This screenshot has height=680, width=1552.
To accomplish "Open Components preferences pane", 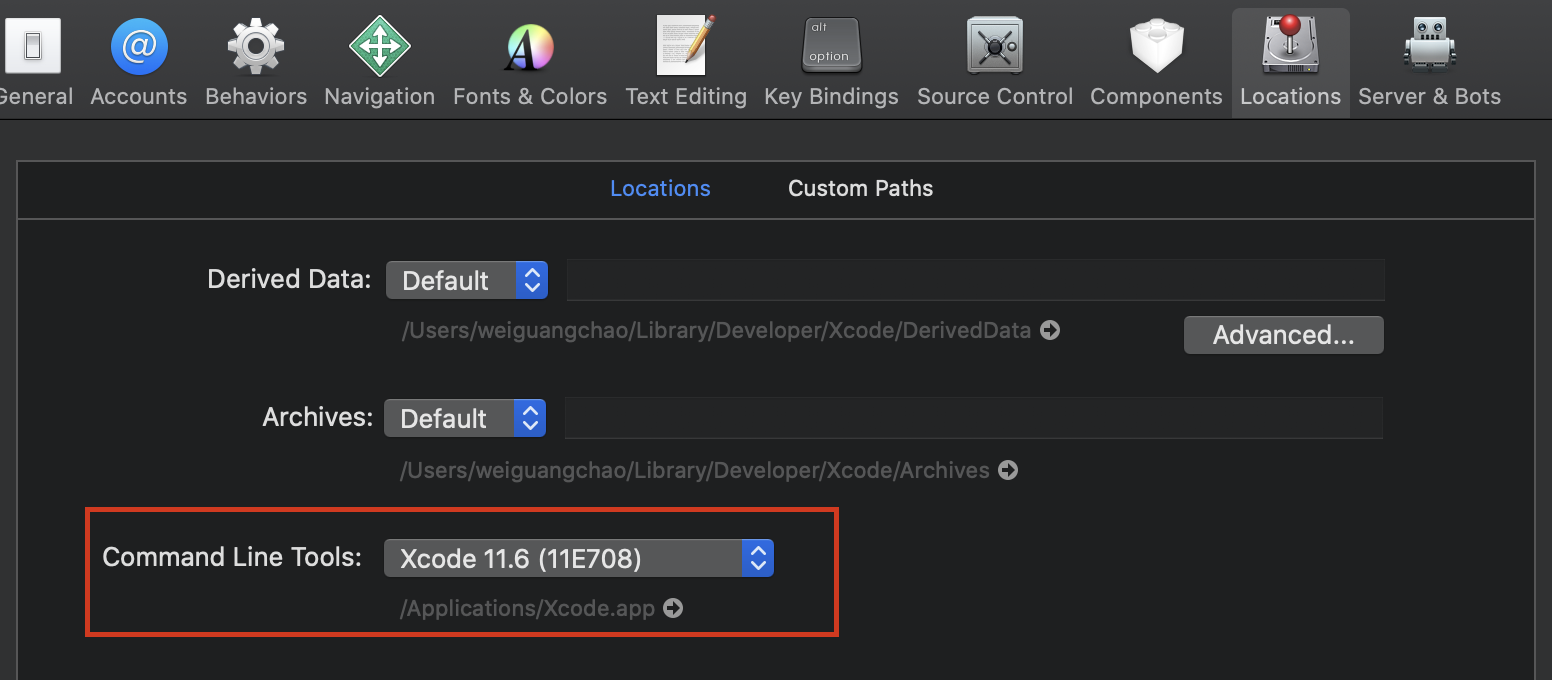I will pyautogui.click(x=1156, y=60).
